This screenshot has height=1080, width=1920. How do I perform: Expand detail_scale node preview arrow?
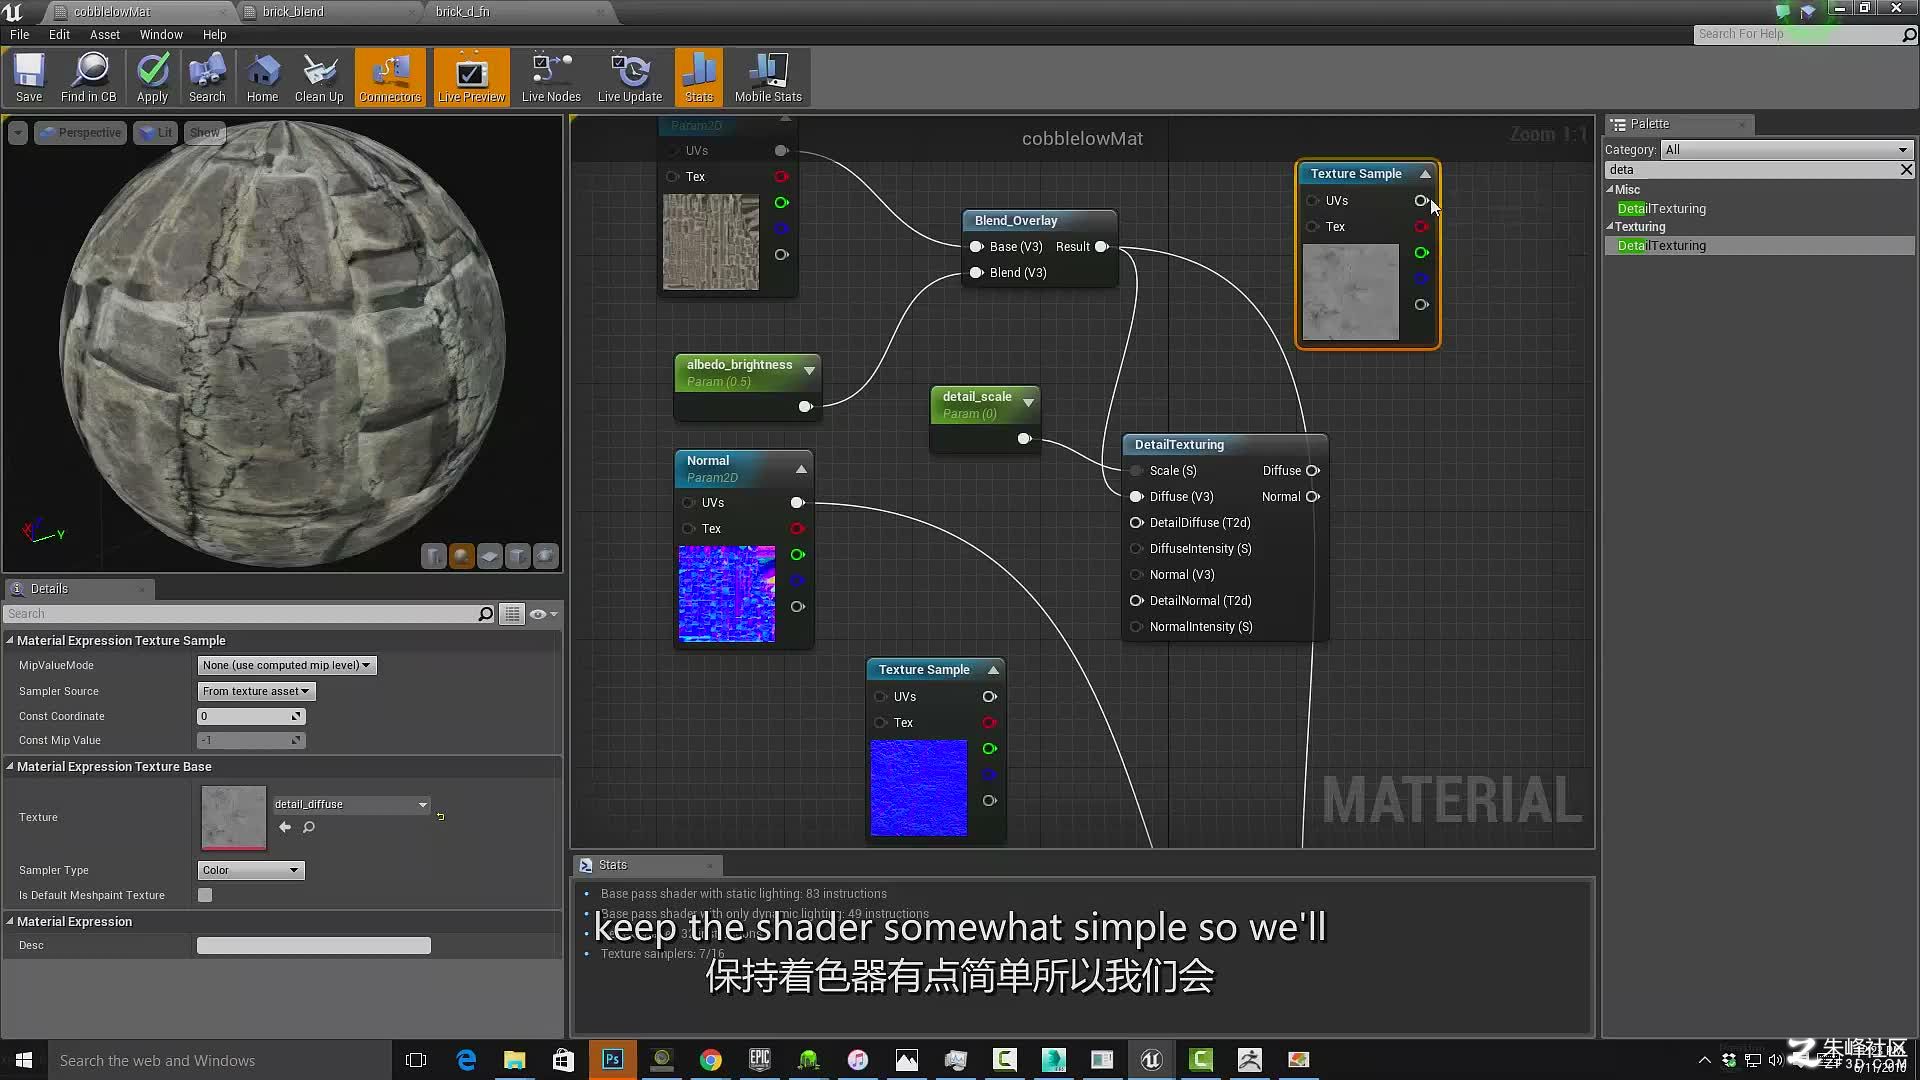click(1028, 402)
